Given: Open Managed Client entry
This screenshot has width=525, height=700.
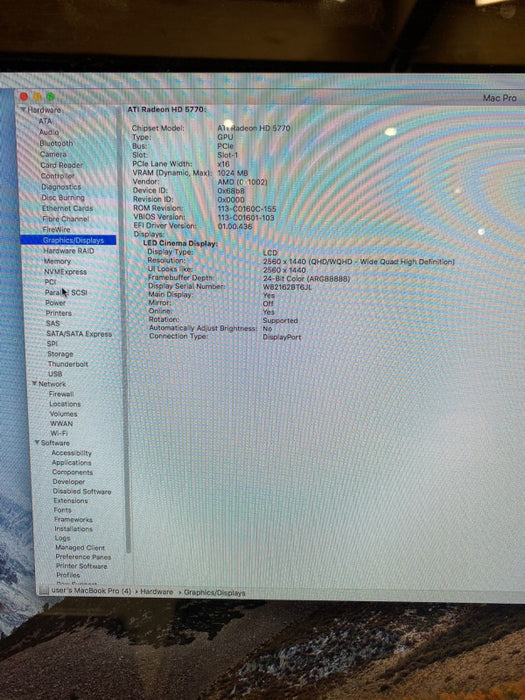Looking at the screenshot, I should click(80, 548).
